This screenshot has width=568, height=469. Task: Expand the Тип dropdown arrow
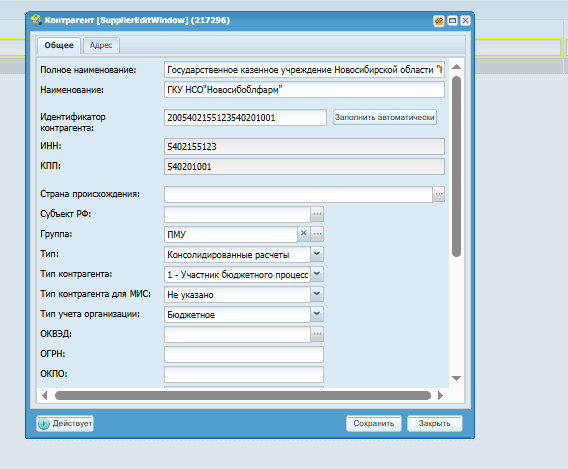[317, 254]
